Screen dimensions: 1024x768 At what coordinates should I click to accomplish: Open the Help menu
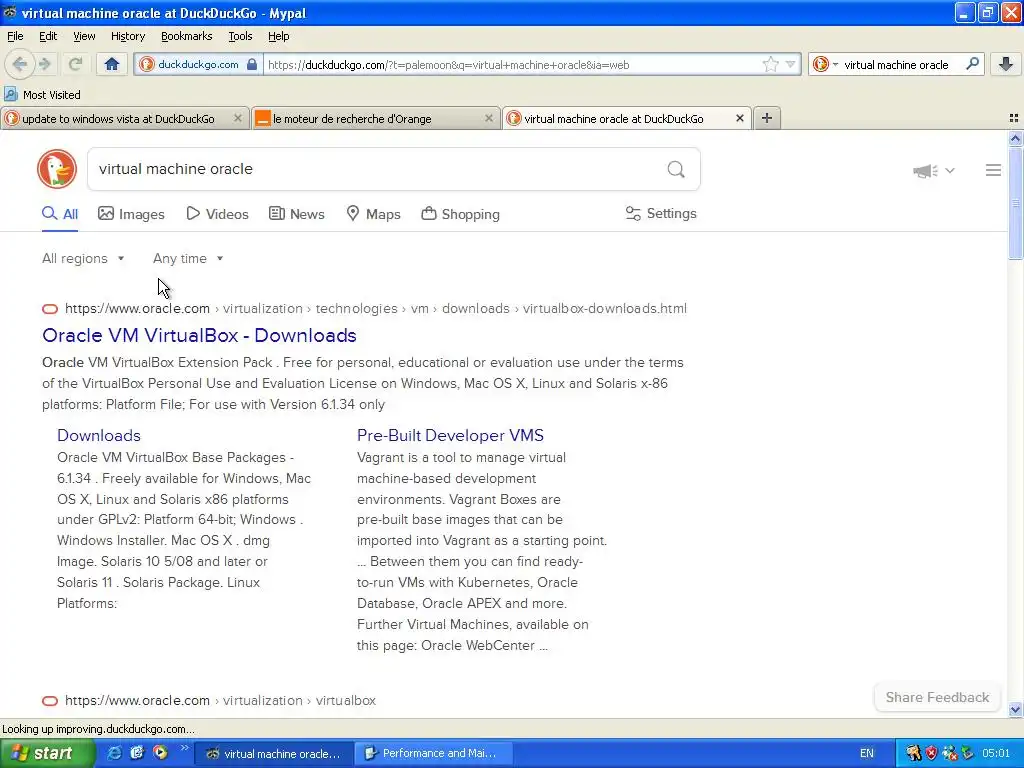278,36
